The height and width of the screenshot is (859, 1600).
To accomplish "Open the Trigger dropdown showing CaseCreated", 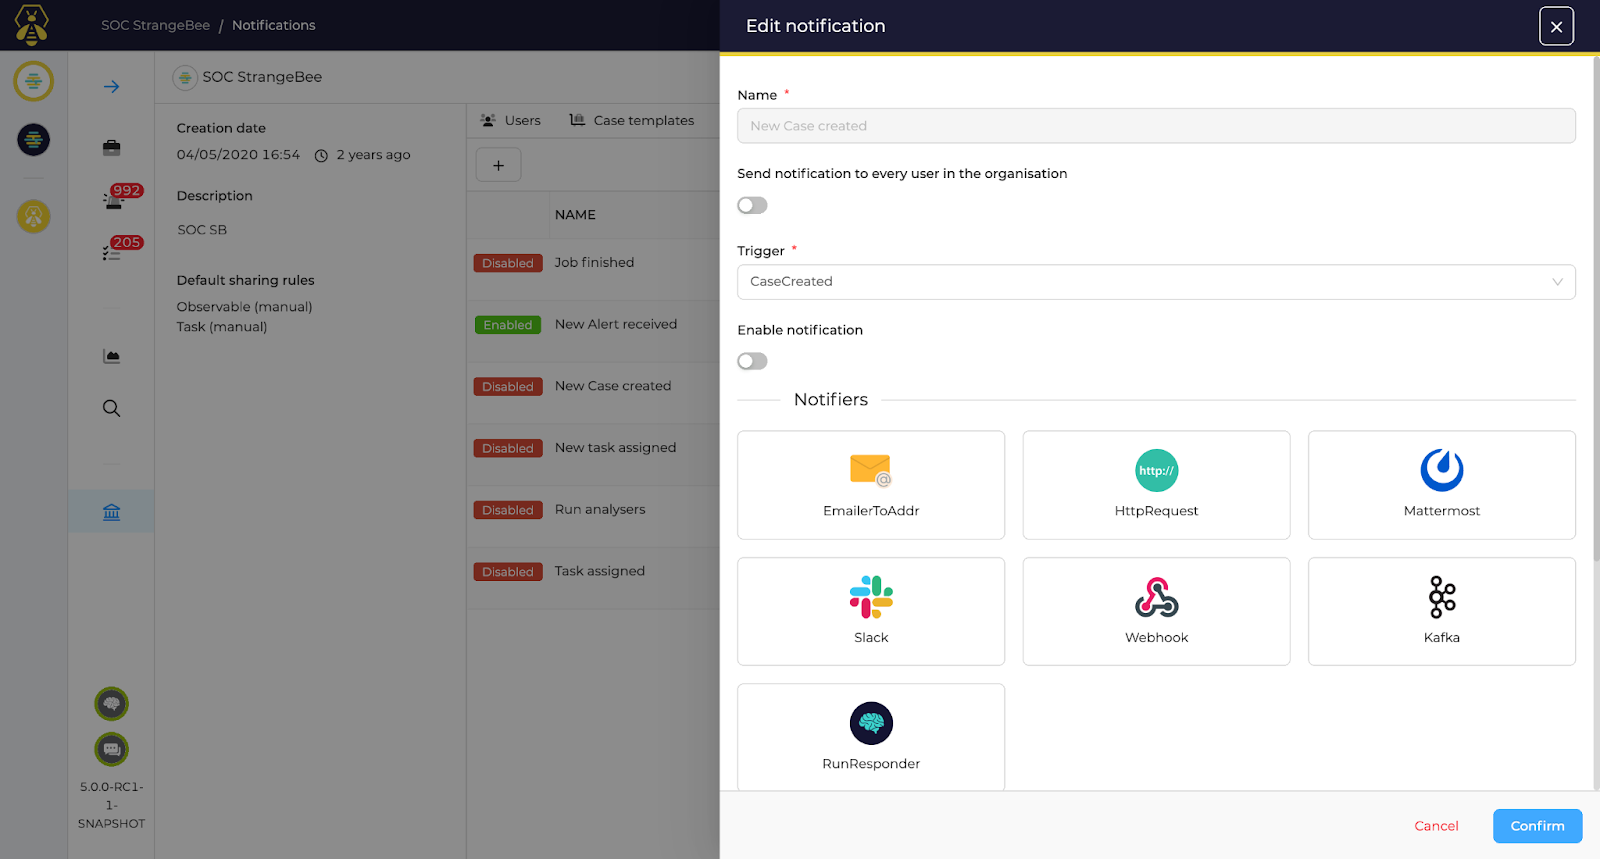I will [x=1156, y=282].
